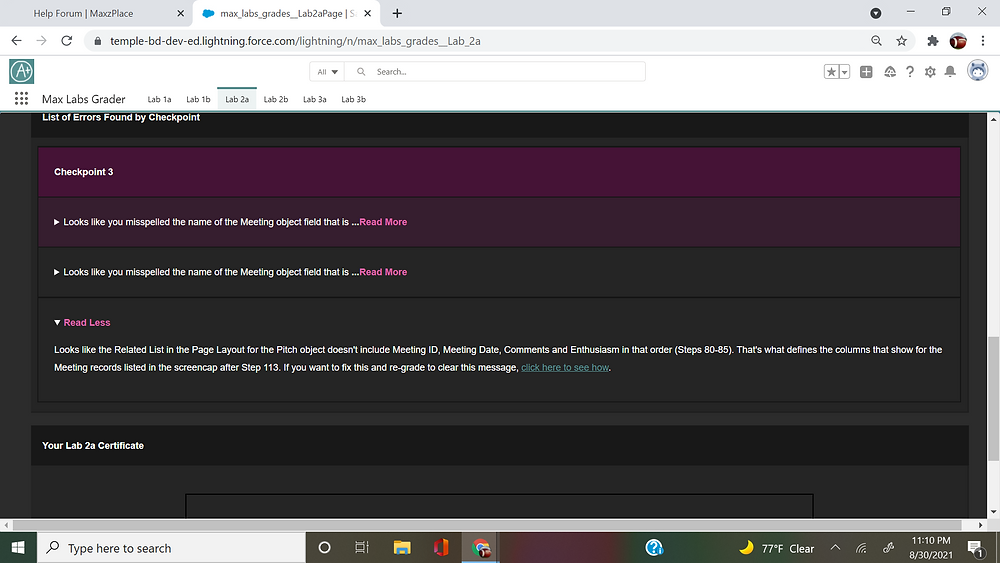
Task: Close the max_labs_grades Lab2aPage tab
Action: point(367,13)
